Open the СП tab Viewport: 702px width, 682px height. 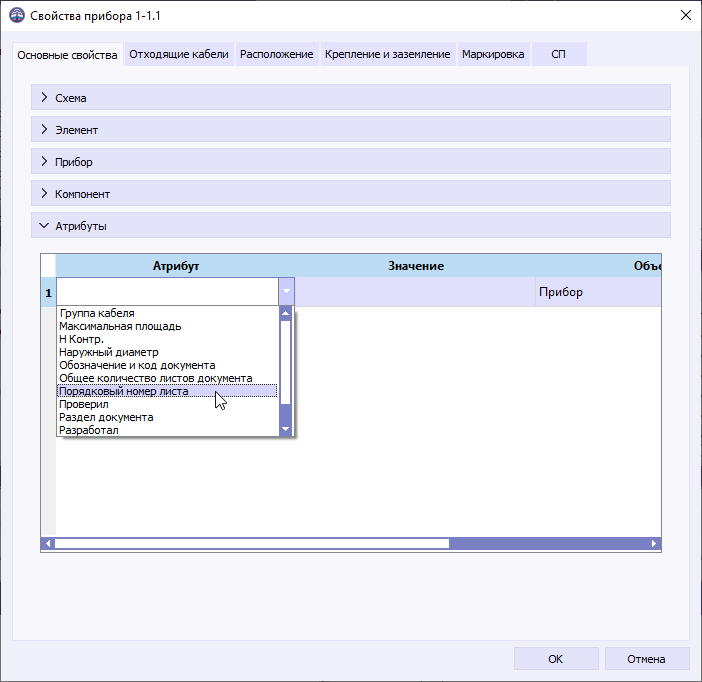tap(558, 54)
